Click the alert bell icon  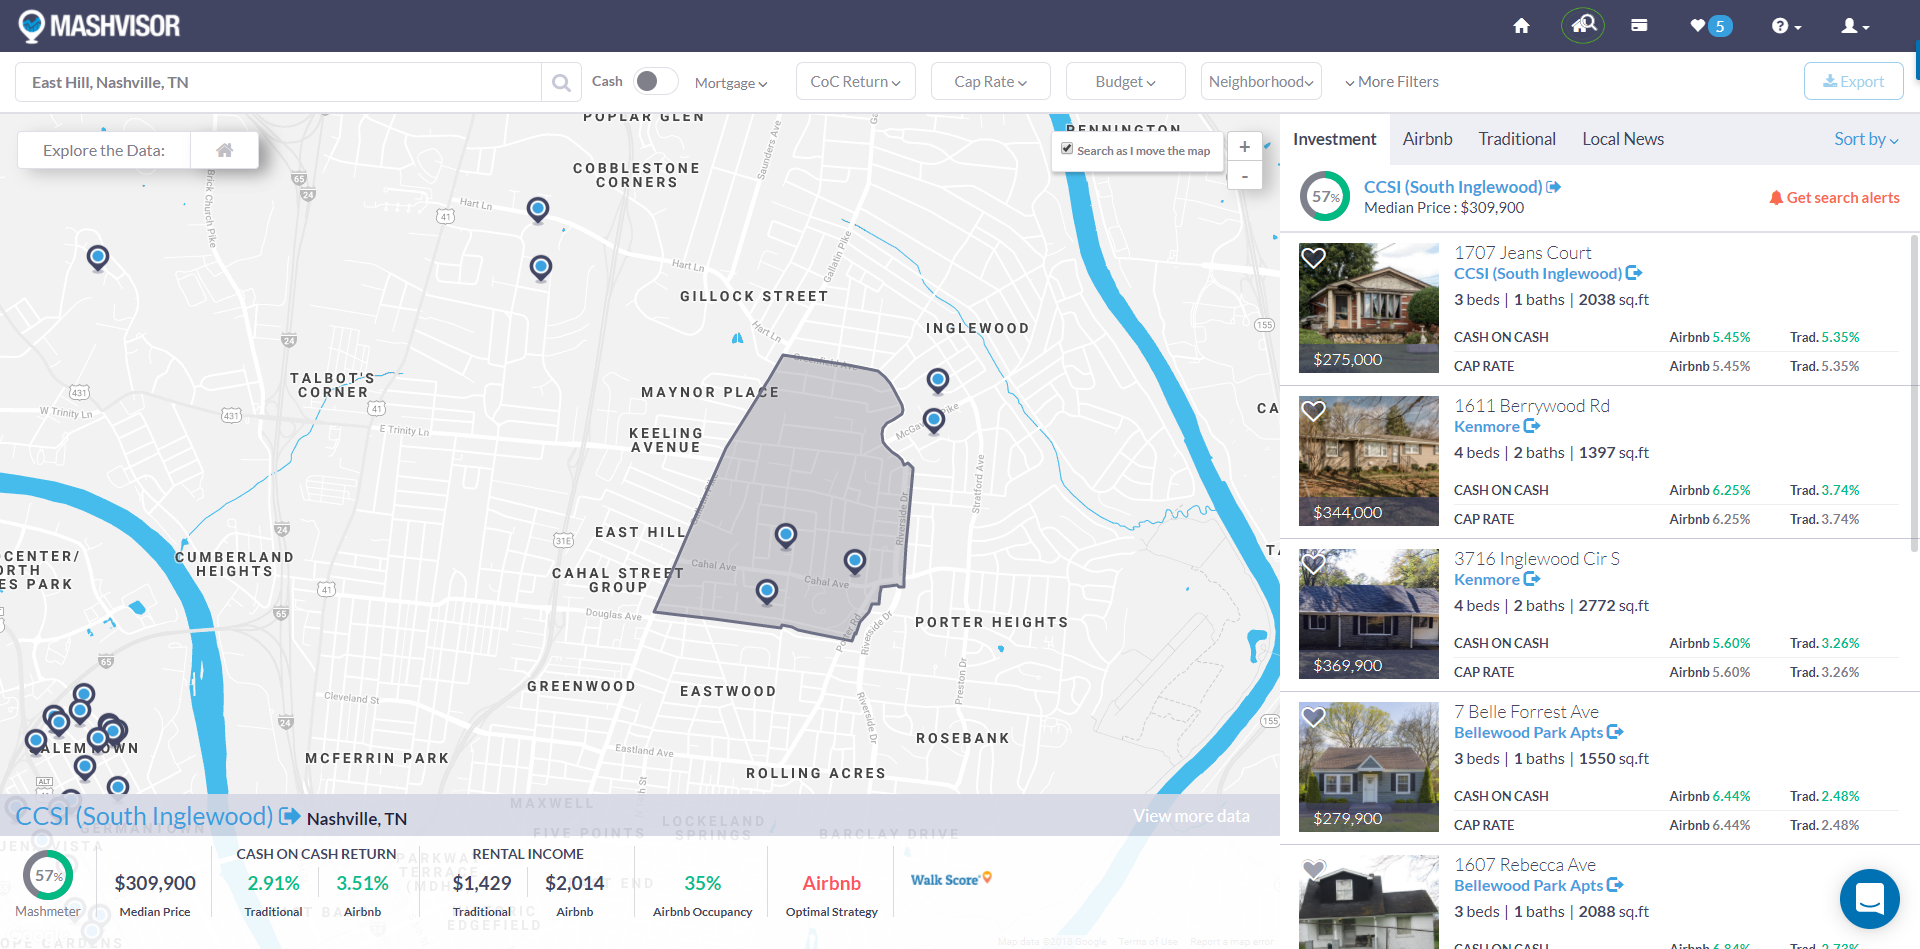tap(1776, 197)
